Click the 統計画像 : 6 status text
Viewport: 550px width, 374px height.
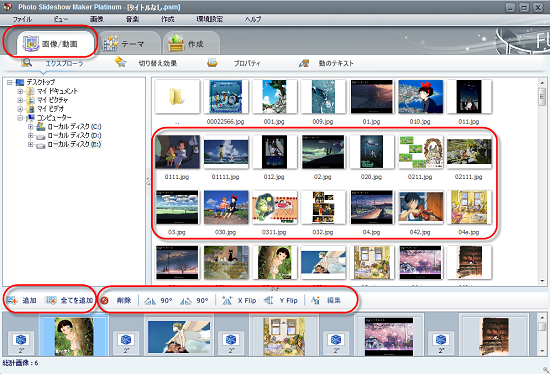20,363
